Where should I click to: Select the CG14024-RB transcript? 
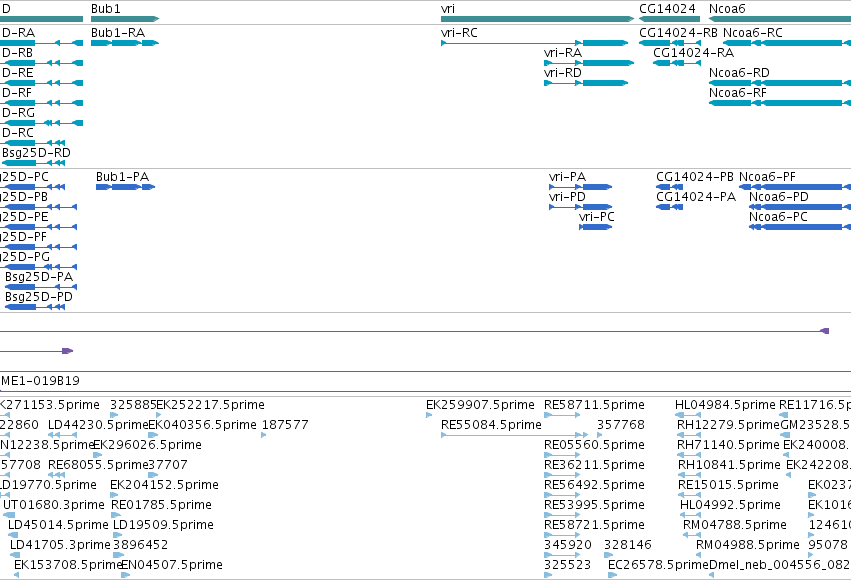(670, 43)
